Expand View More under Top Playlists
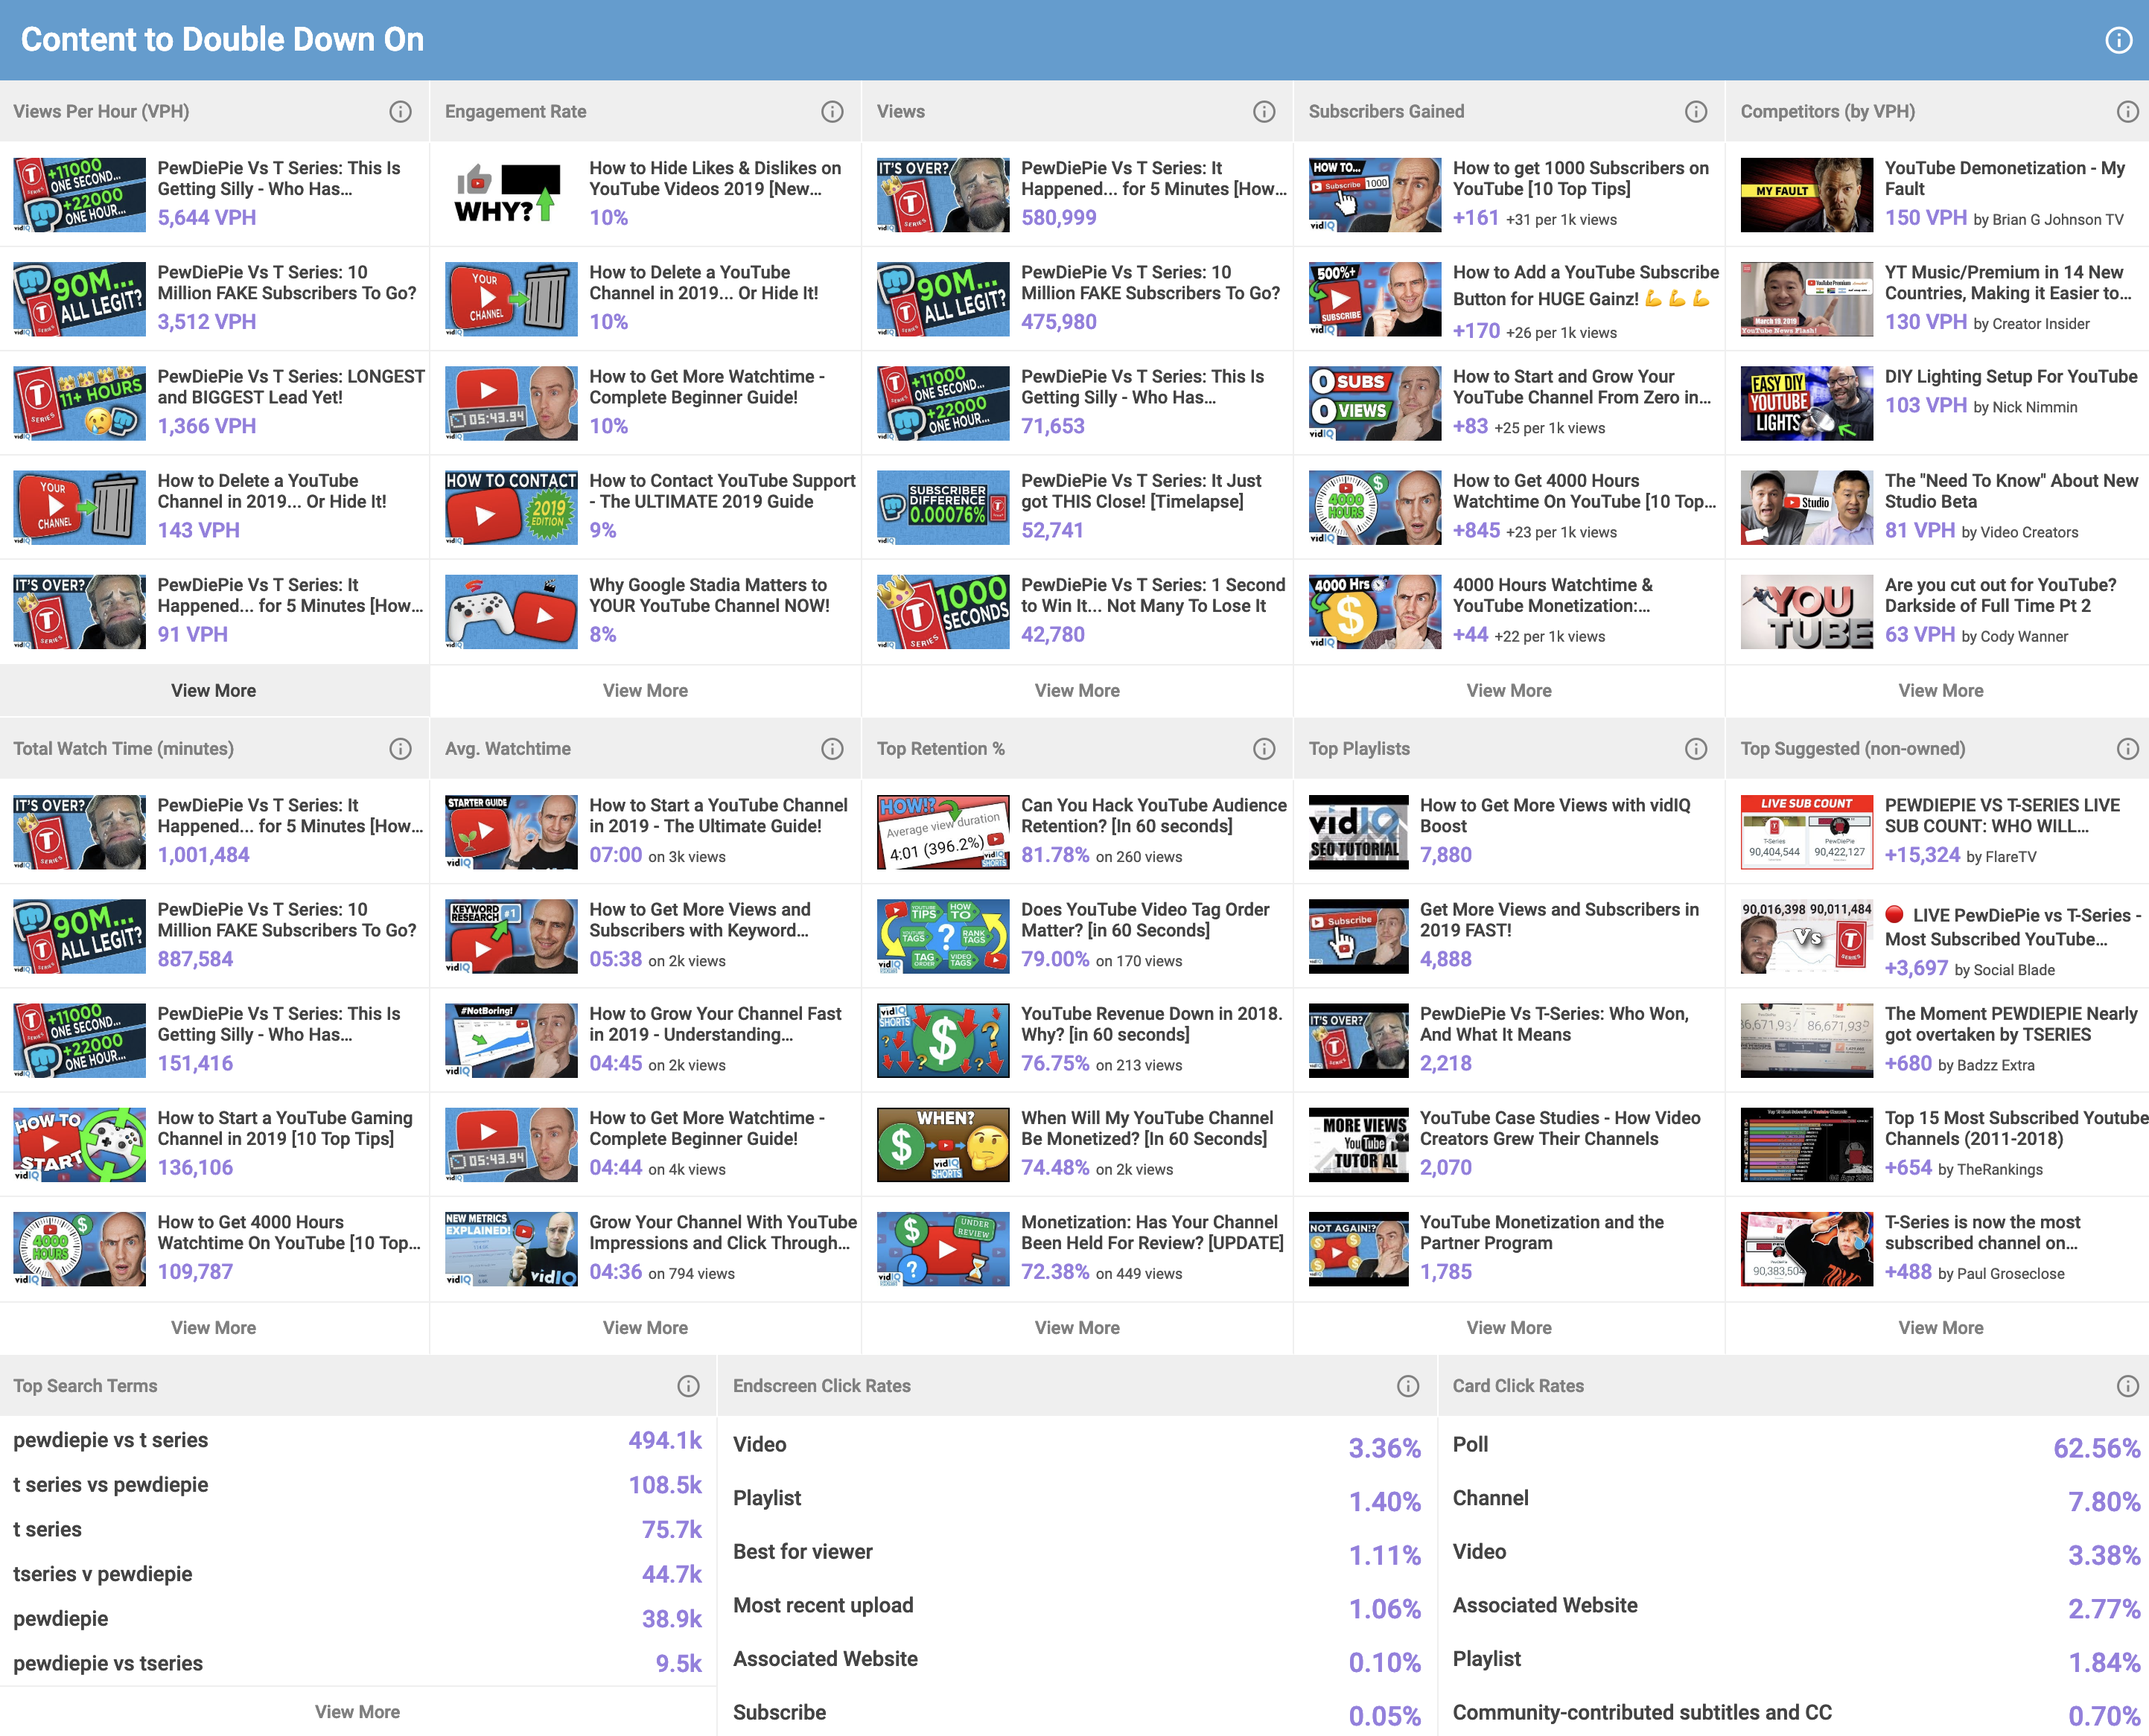Screen dimensions: 2149x1736 1509,1327
